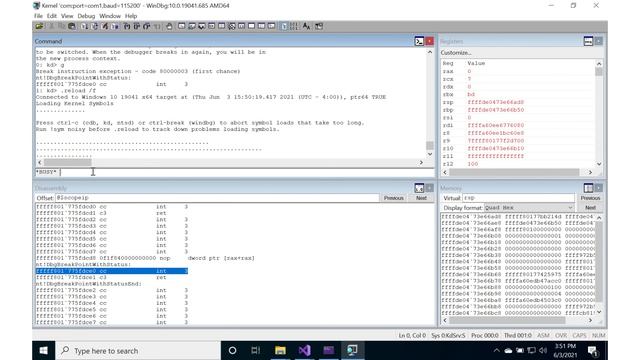Open the Command window from toolbar
This screenshot has height=360, width=640.
(x=182, y=27)
